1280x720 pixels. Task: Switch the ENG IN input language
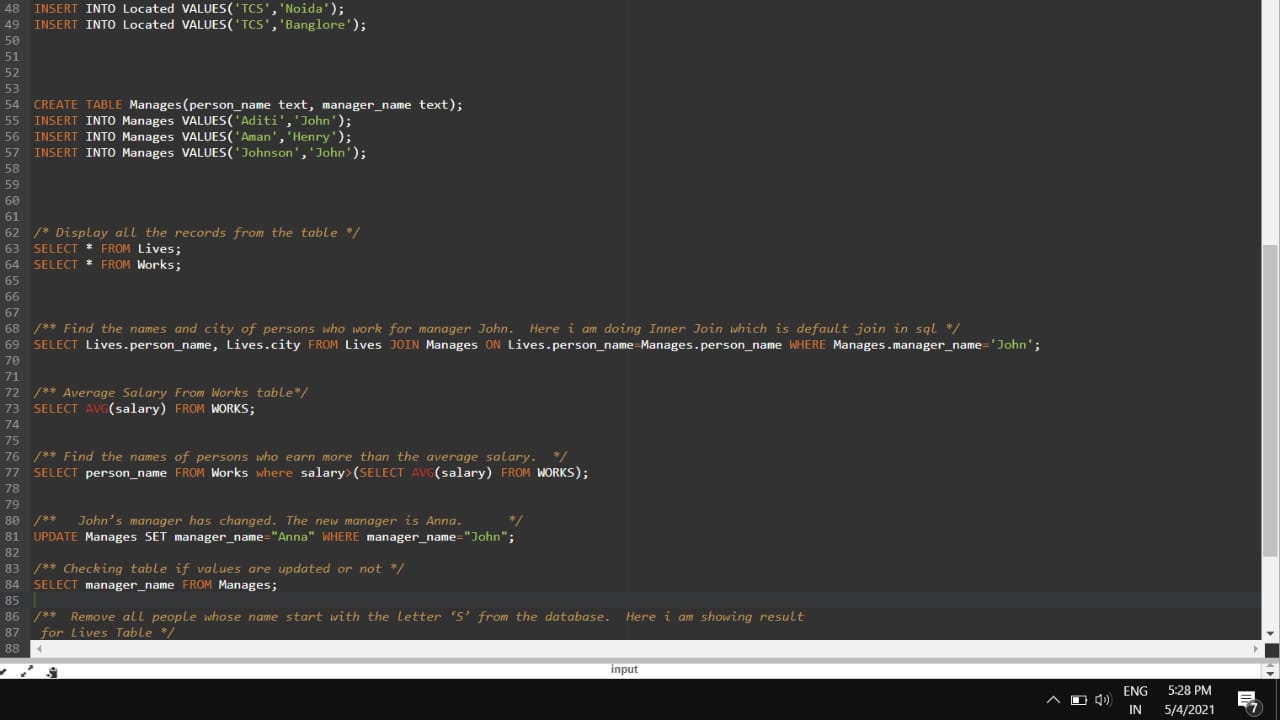1135,700
